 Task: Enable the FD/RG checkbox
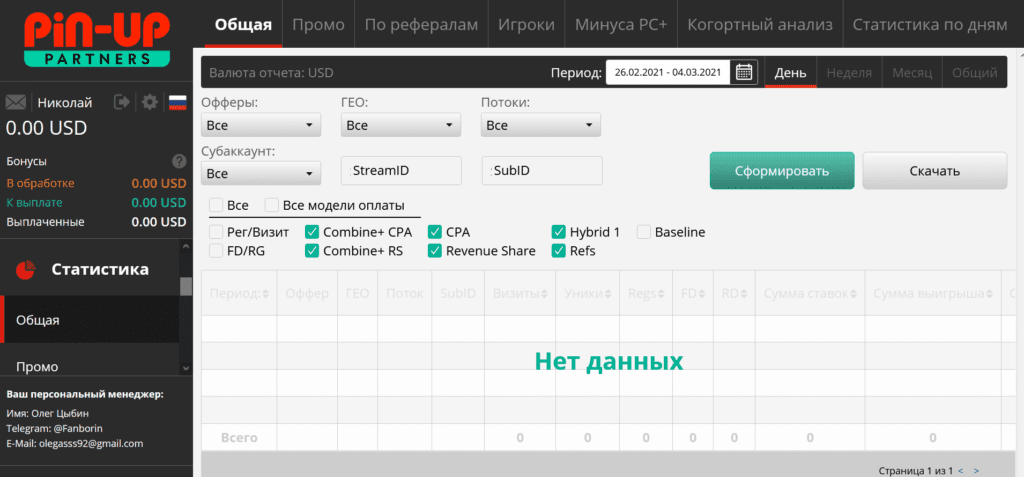216,250
